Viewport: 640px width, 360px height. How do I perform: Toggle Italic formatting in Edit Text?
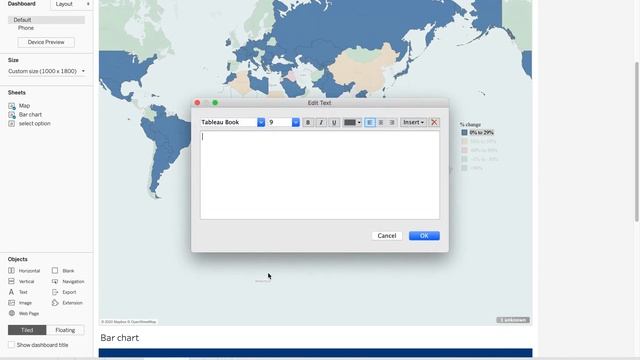click(x=321, y=122)
